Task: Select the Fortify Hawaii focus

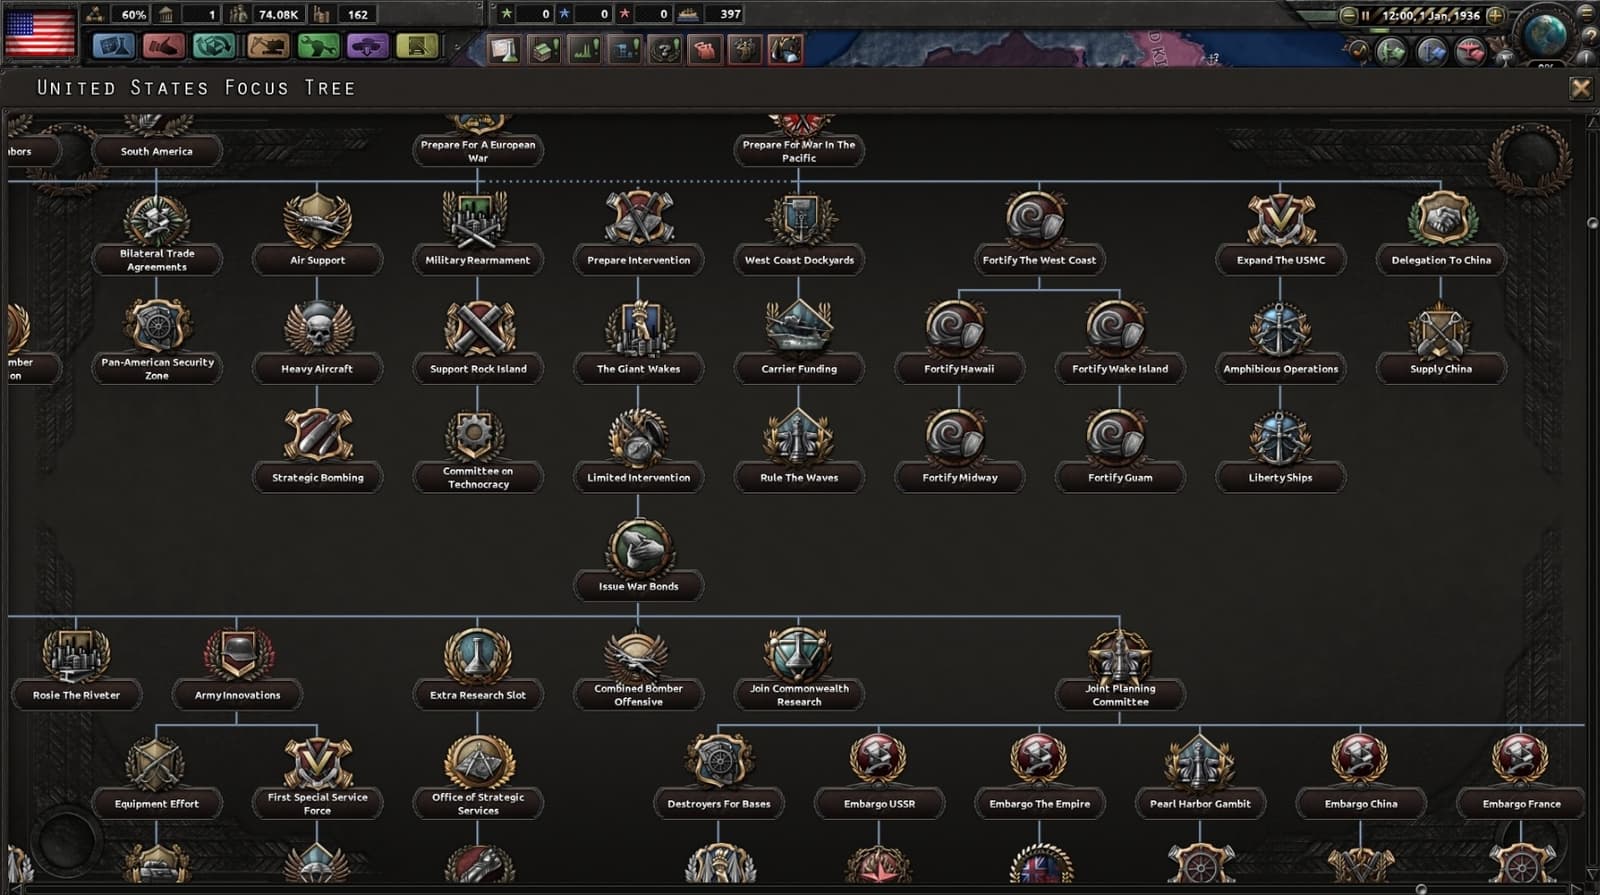Action: pyautogui.click(x=959, y=342)
